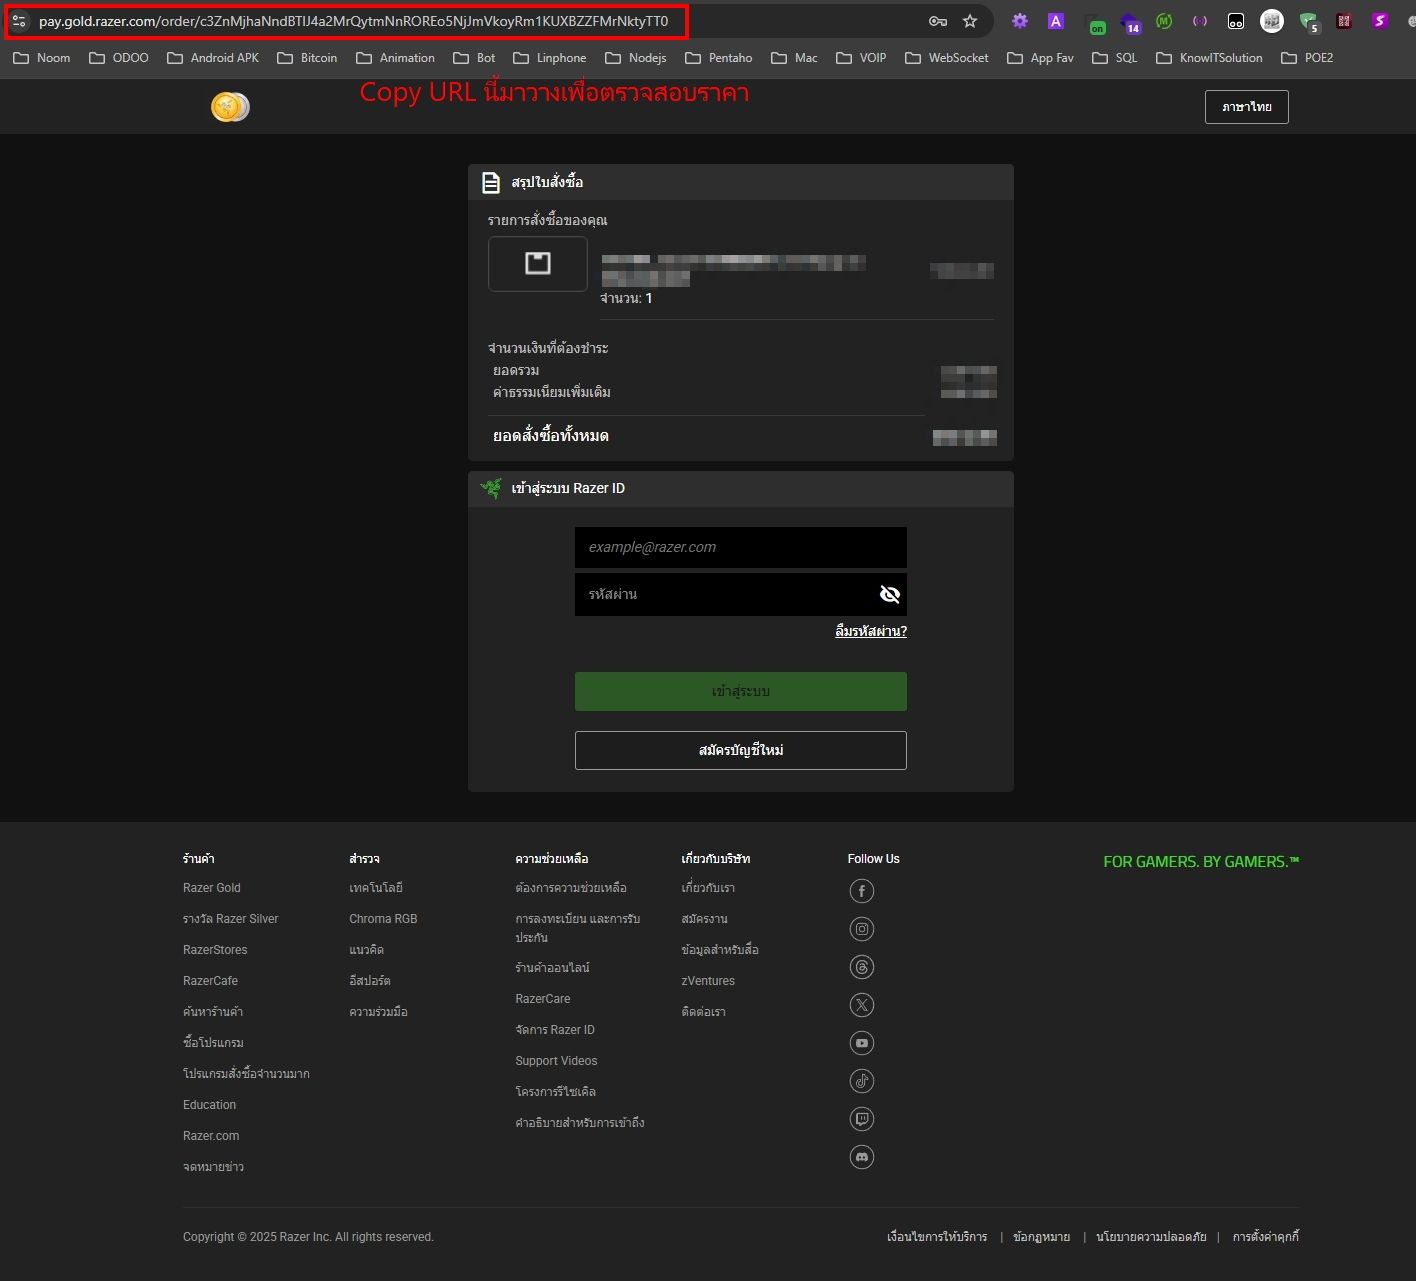Viewport: 1416px width, 1281px height.
Task: Open Razer TikTok page icon
Action: [862, 1081]
